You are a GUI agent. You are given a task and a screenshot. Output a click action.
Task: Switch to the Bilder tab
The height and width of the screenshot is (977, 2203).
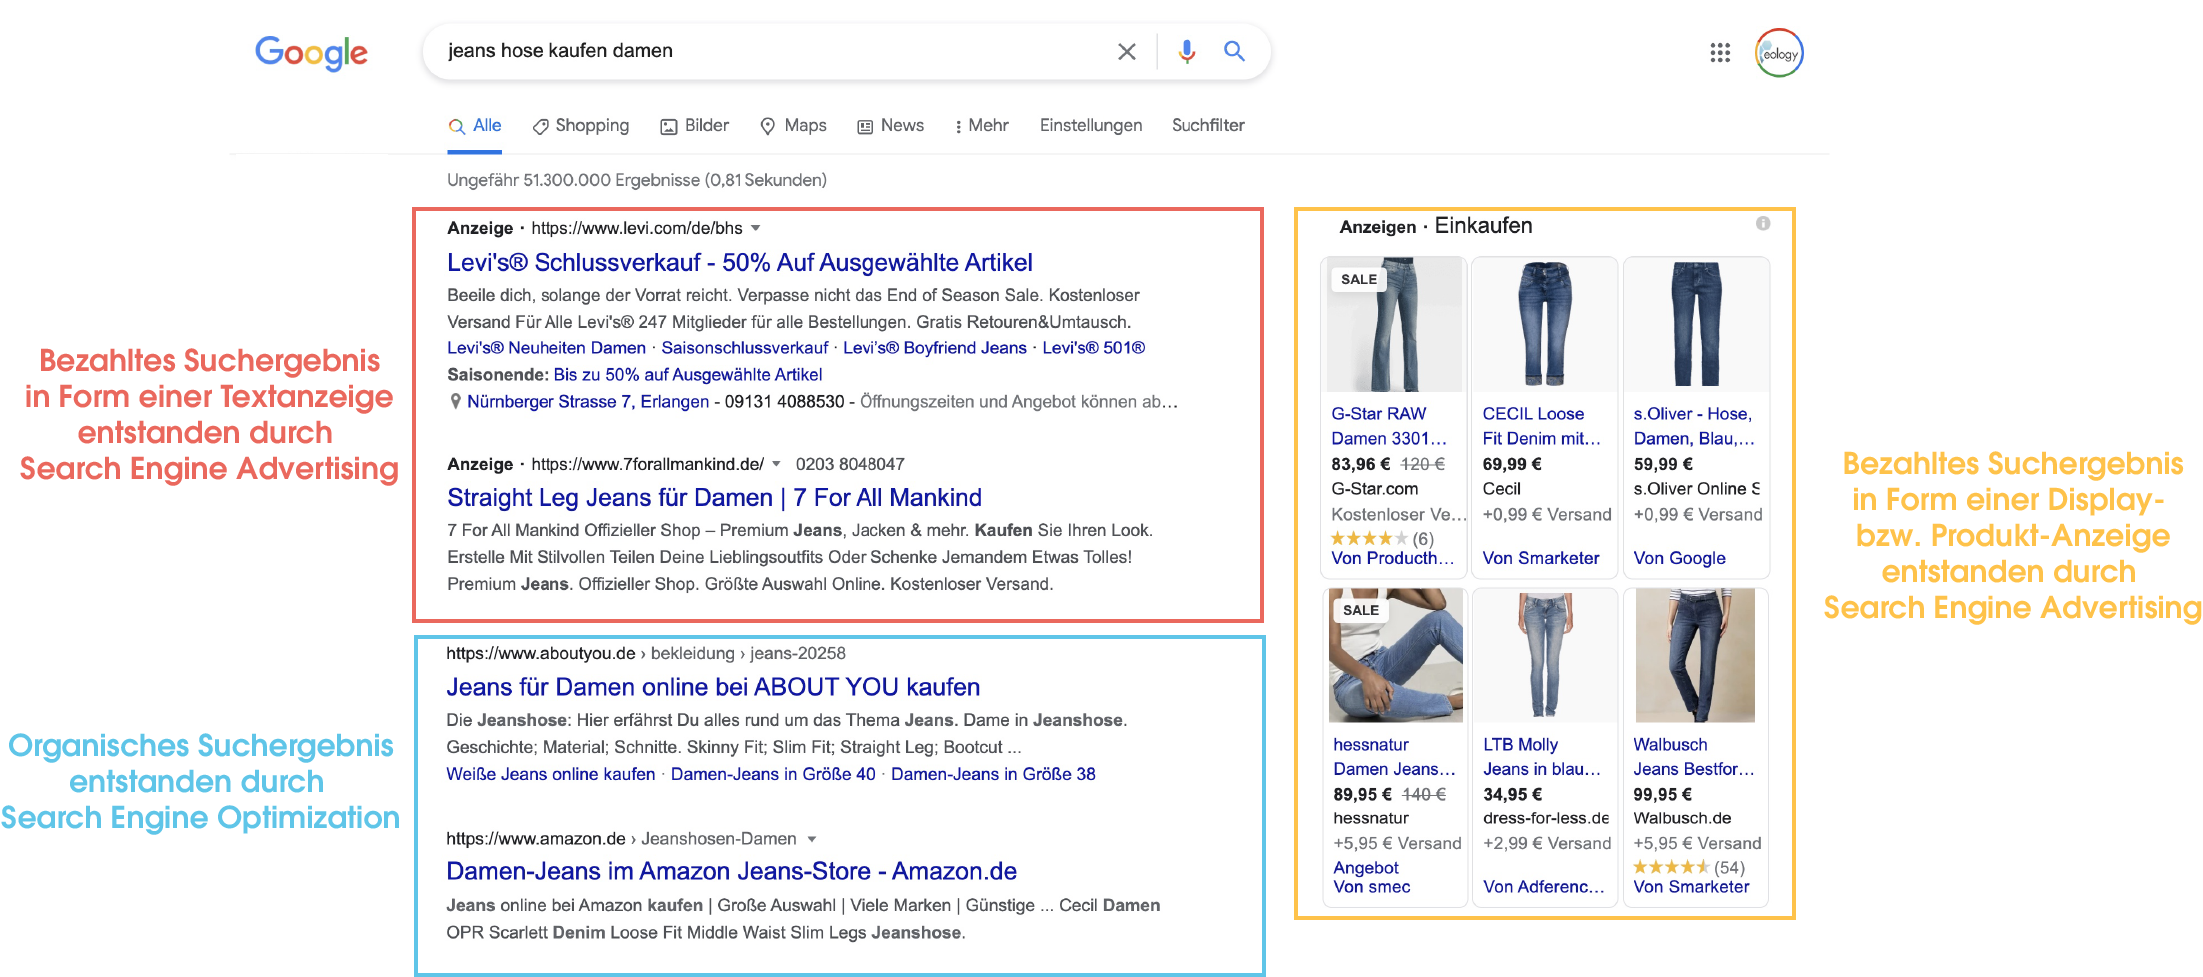tap(695, 126)
